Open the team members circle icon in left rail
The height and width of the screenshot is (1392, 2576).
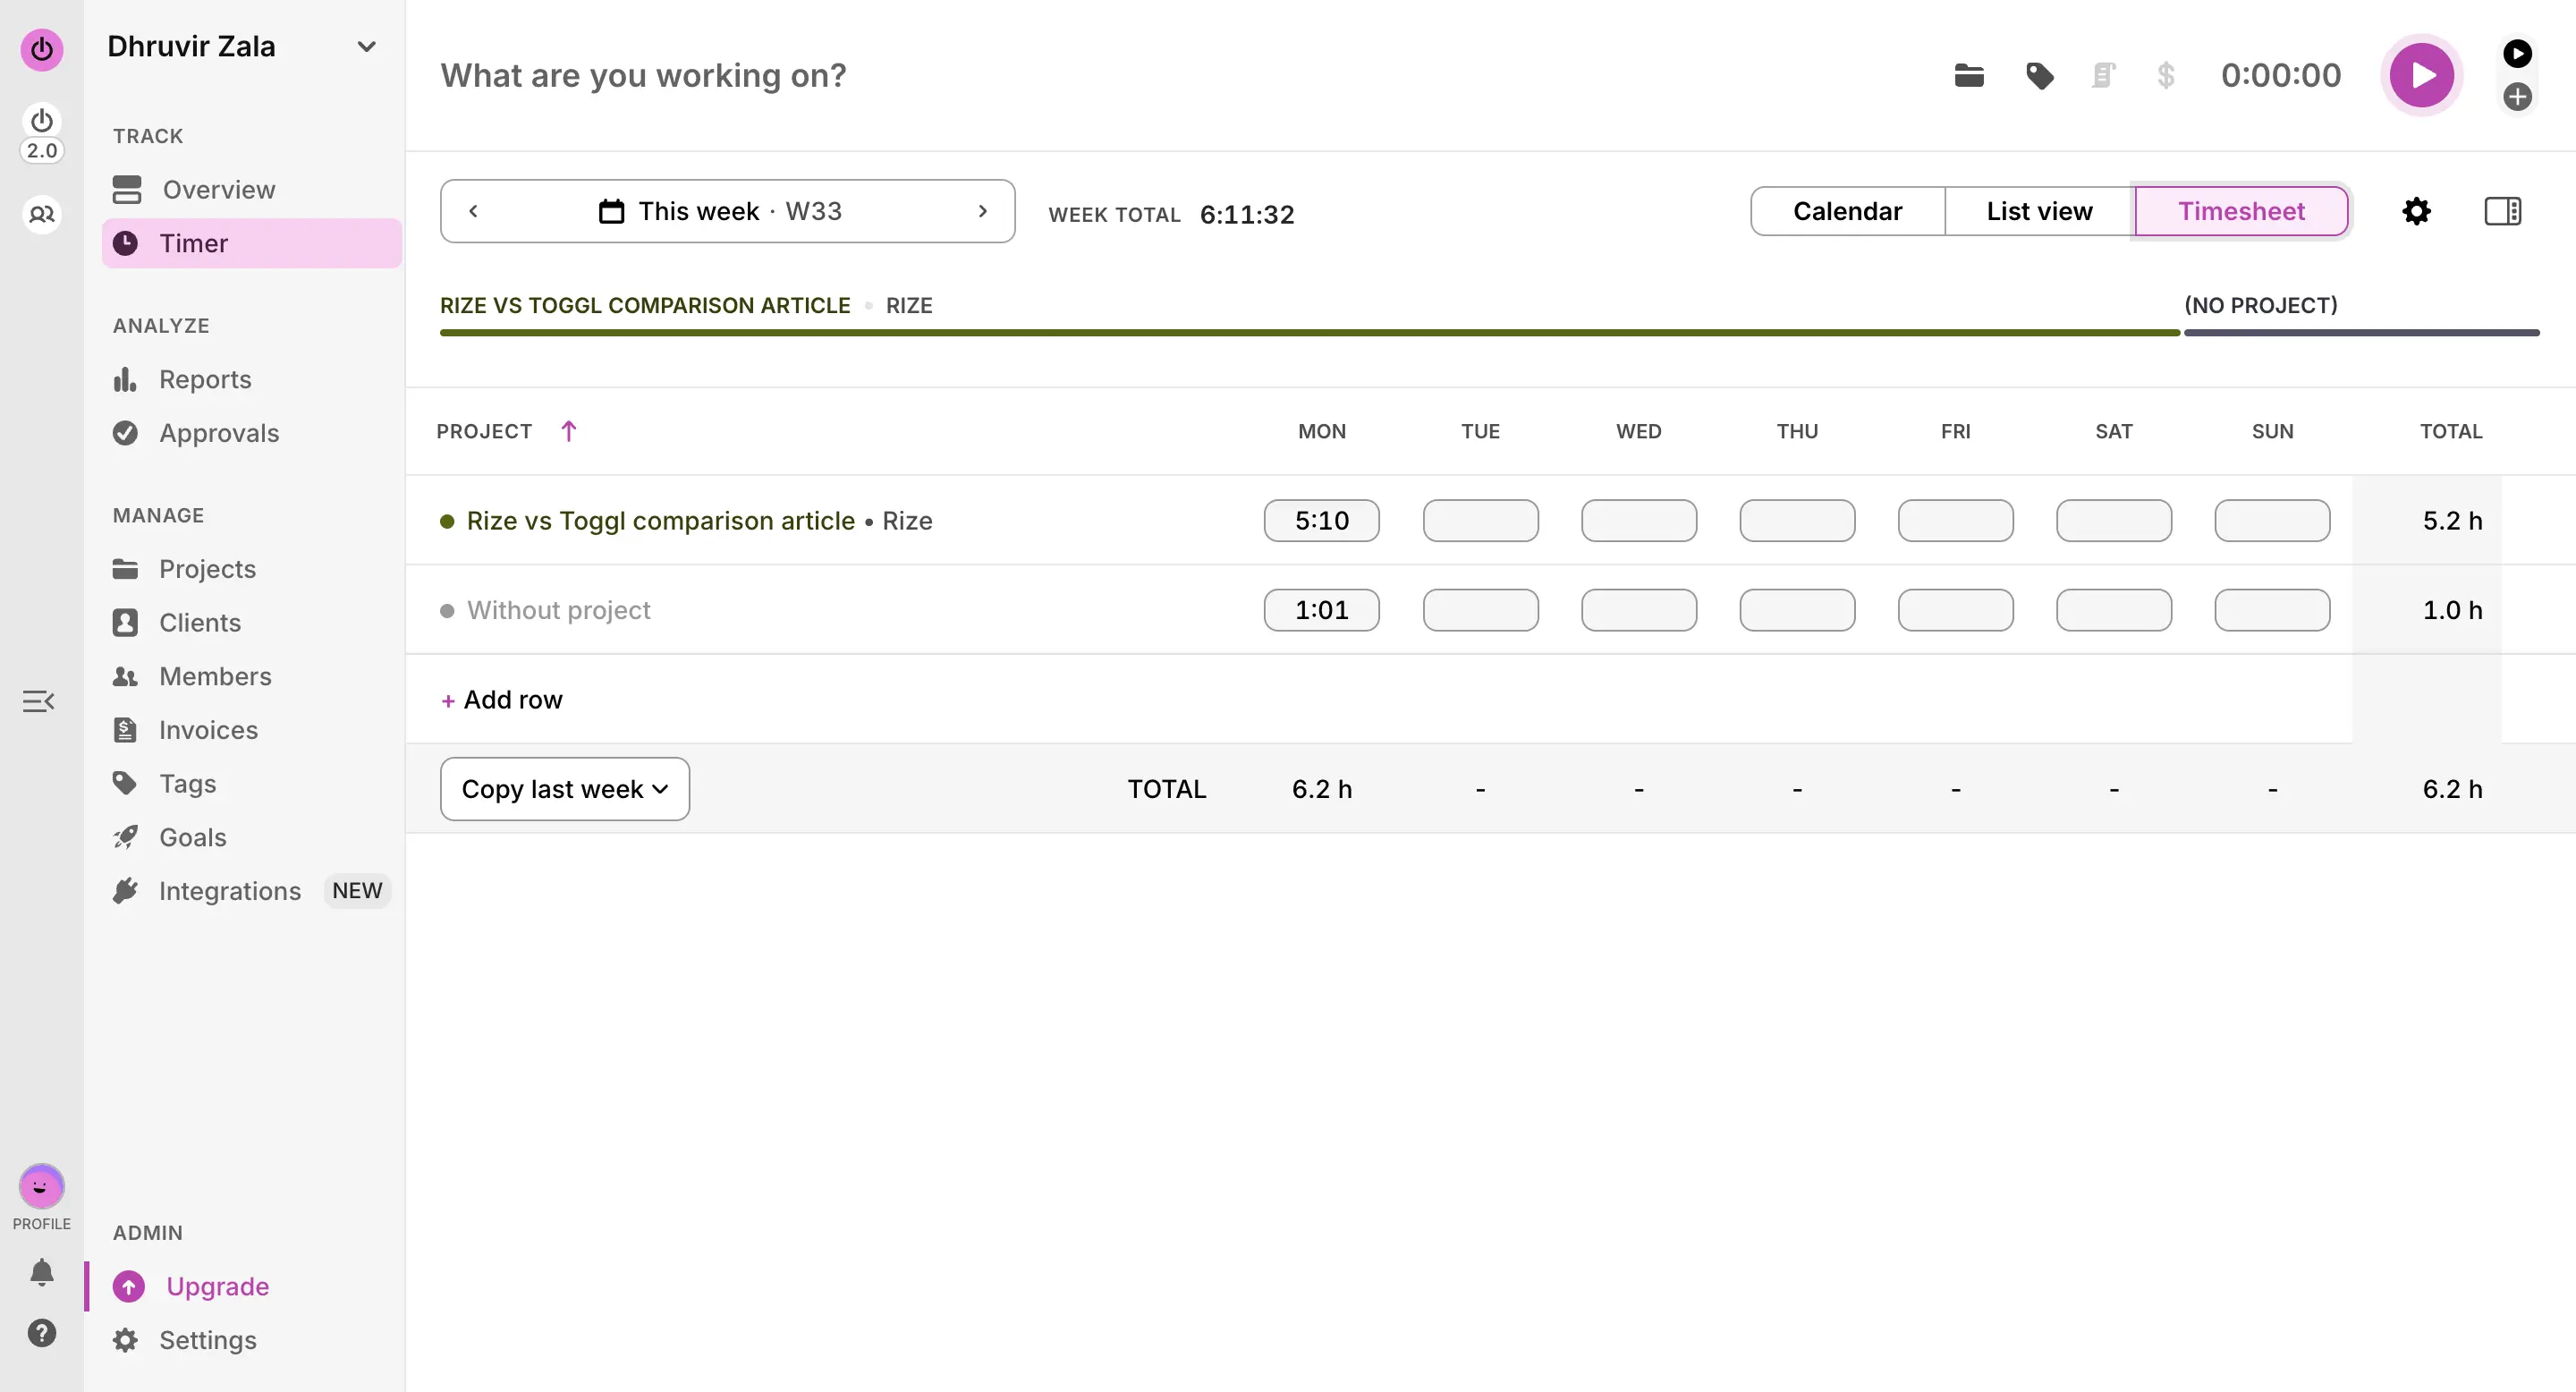tap(42, 214)
